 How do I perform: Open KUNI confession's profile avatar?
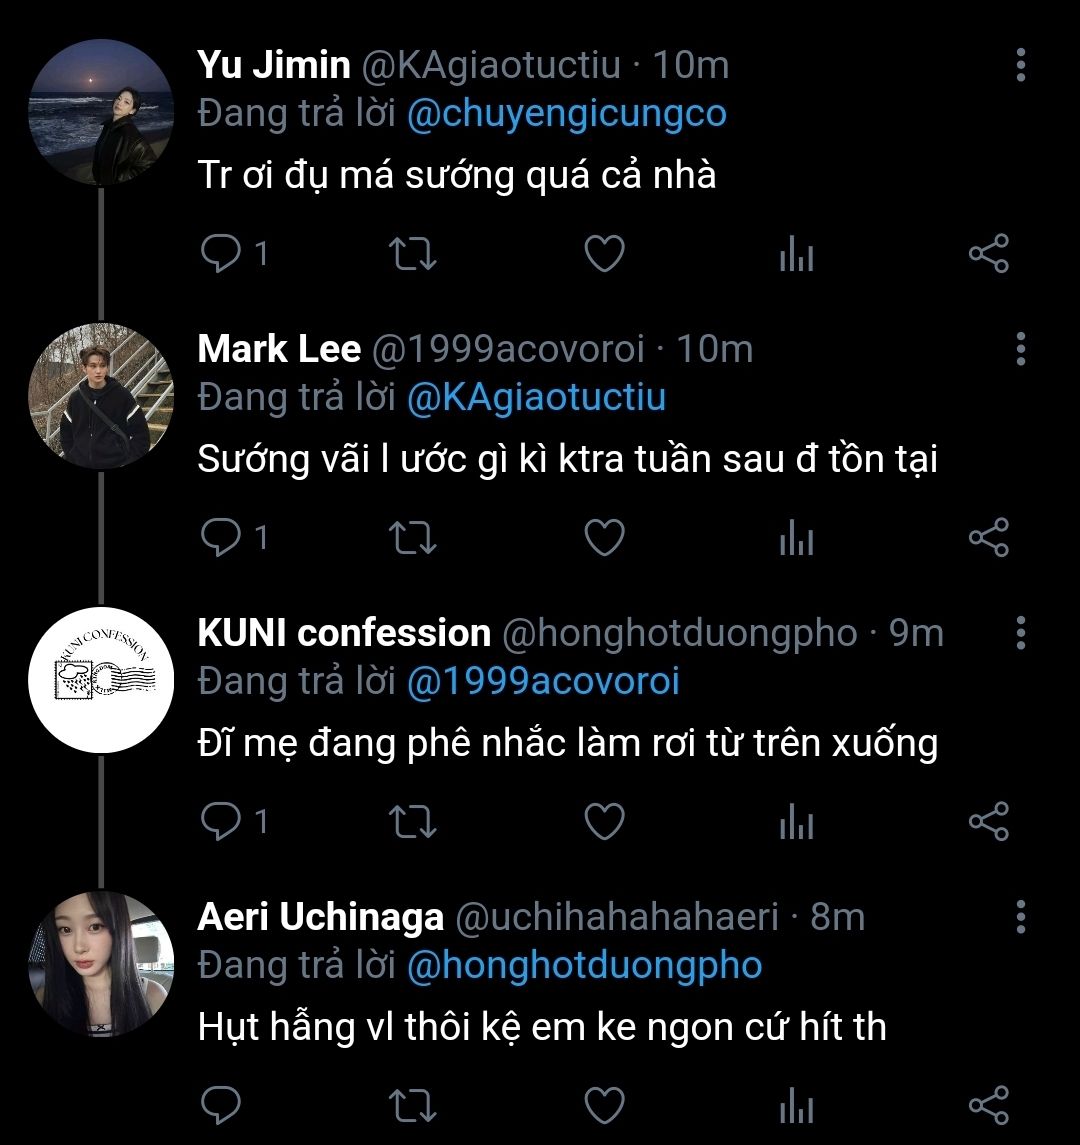click(x=101, y=680)
